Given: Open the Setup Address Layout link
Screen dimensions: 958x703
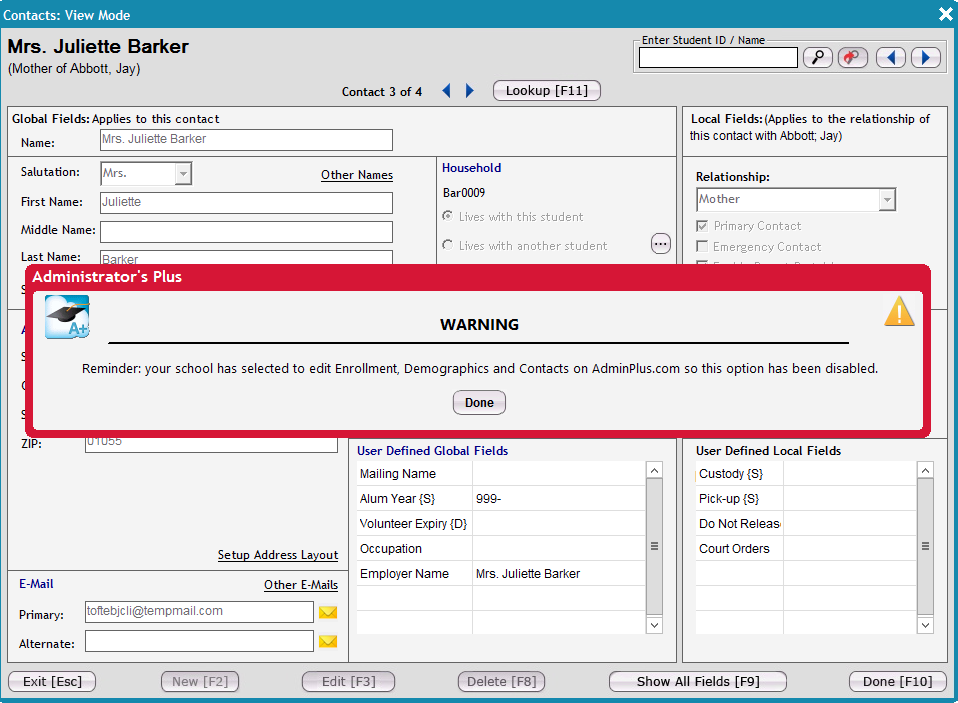Looking at the screenshot, I should click(278, 555).
